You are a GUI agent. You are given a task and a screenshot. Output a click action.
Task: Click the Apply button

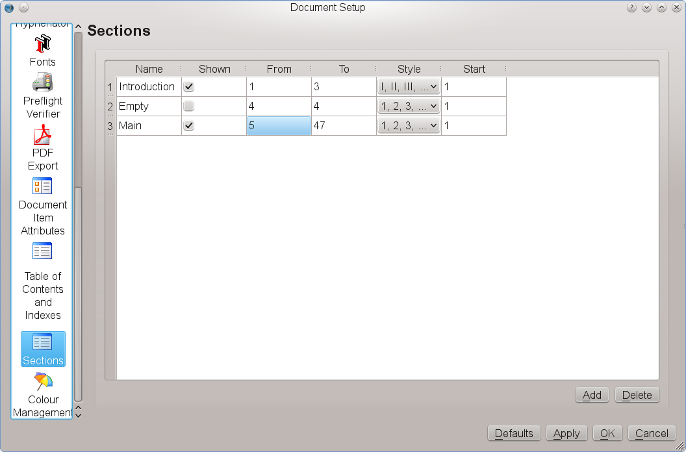point(567,433)
